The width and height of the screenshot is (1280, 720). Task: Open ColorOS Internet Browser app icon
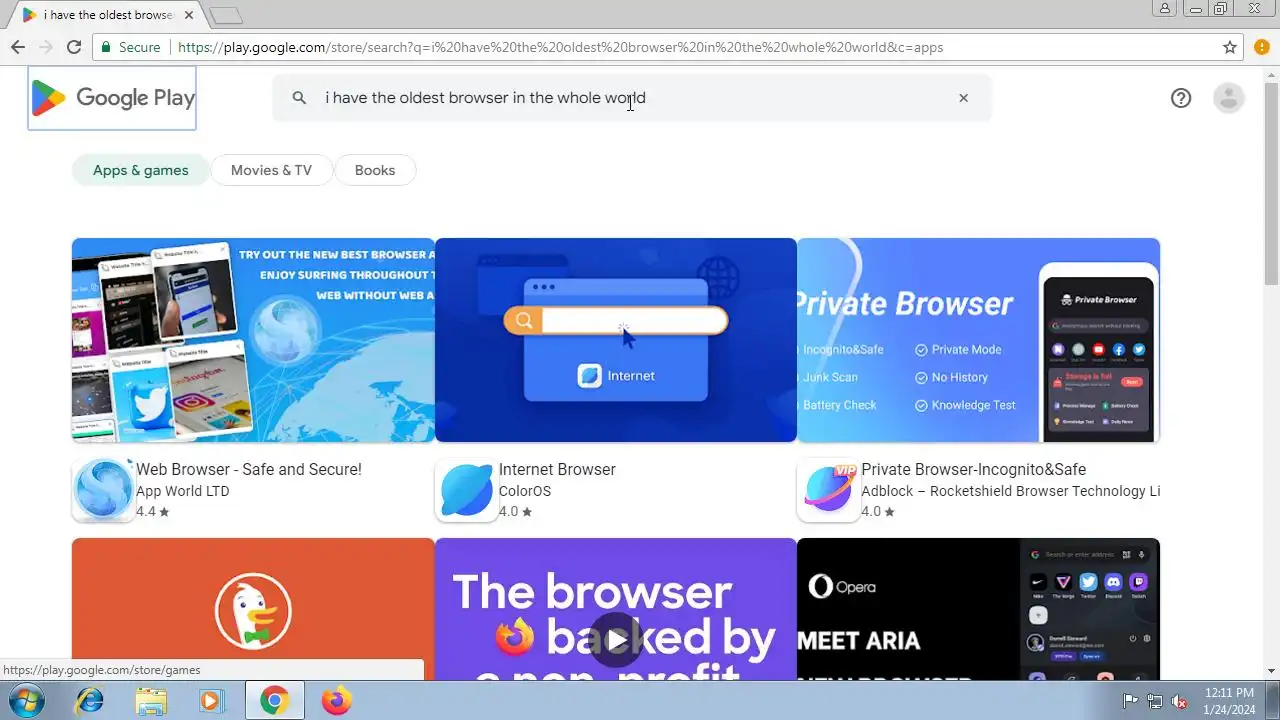click(466, 490)
